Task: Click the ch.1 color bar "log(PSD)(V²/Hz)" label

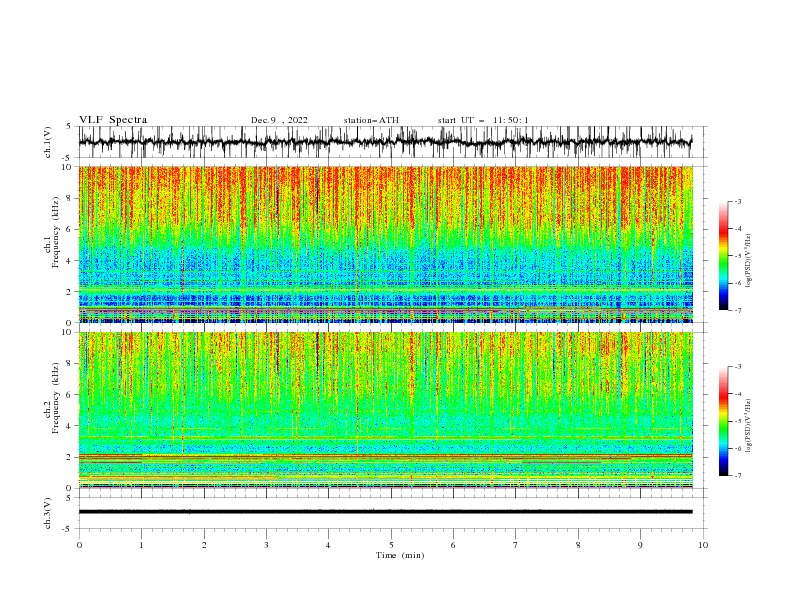Action: 749,261
